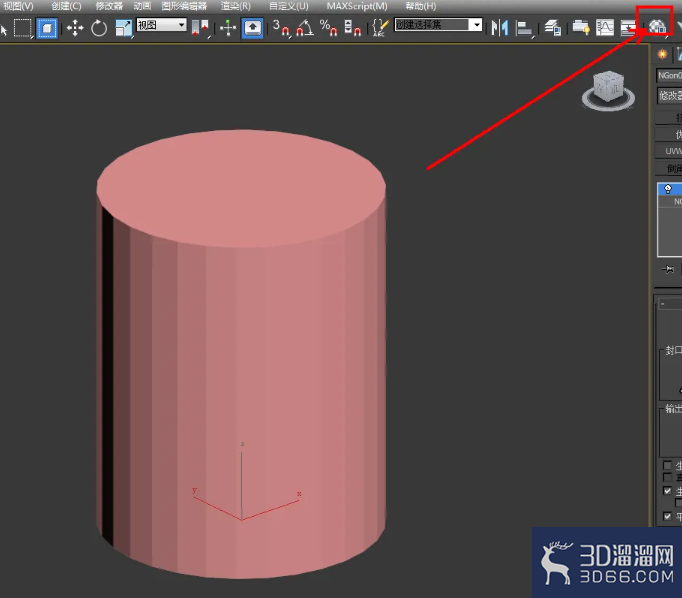Activate the Select and Move tool
The image size is (682, 598).
(75, 28)
